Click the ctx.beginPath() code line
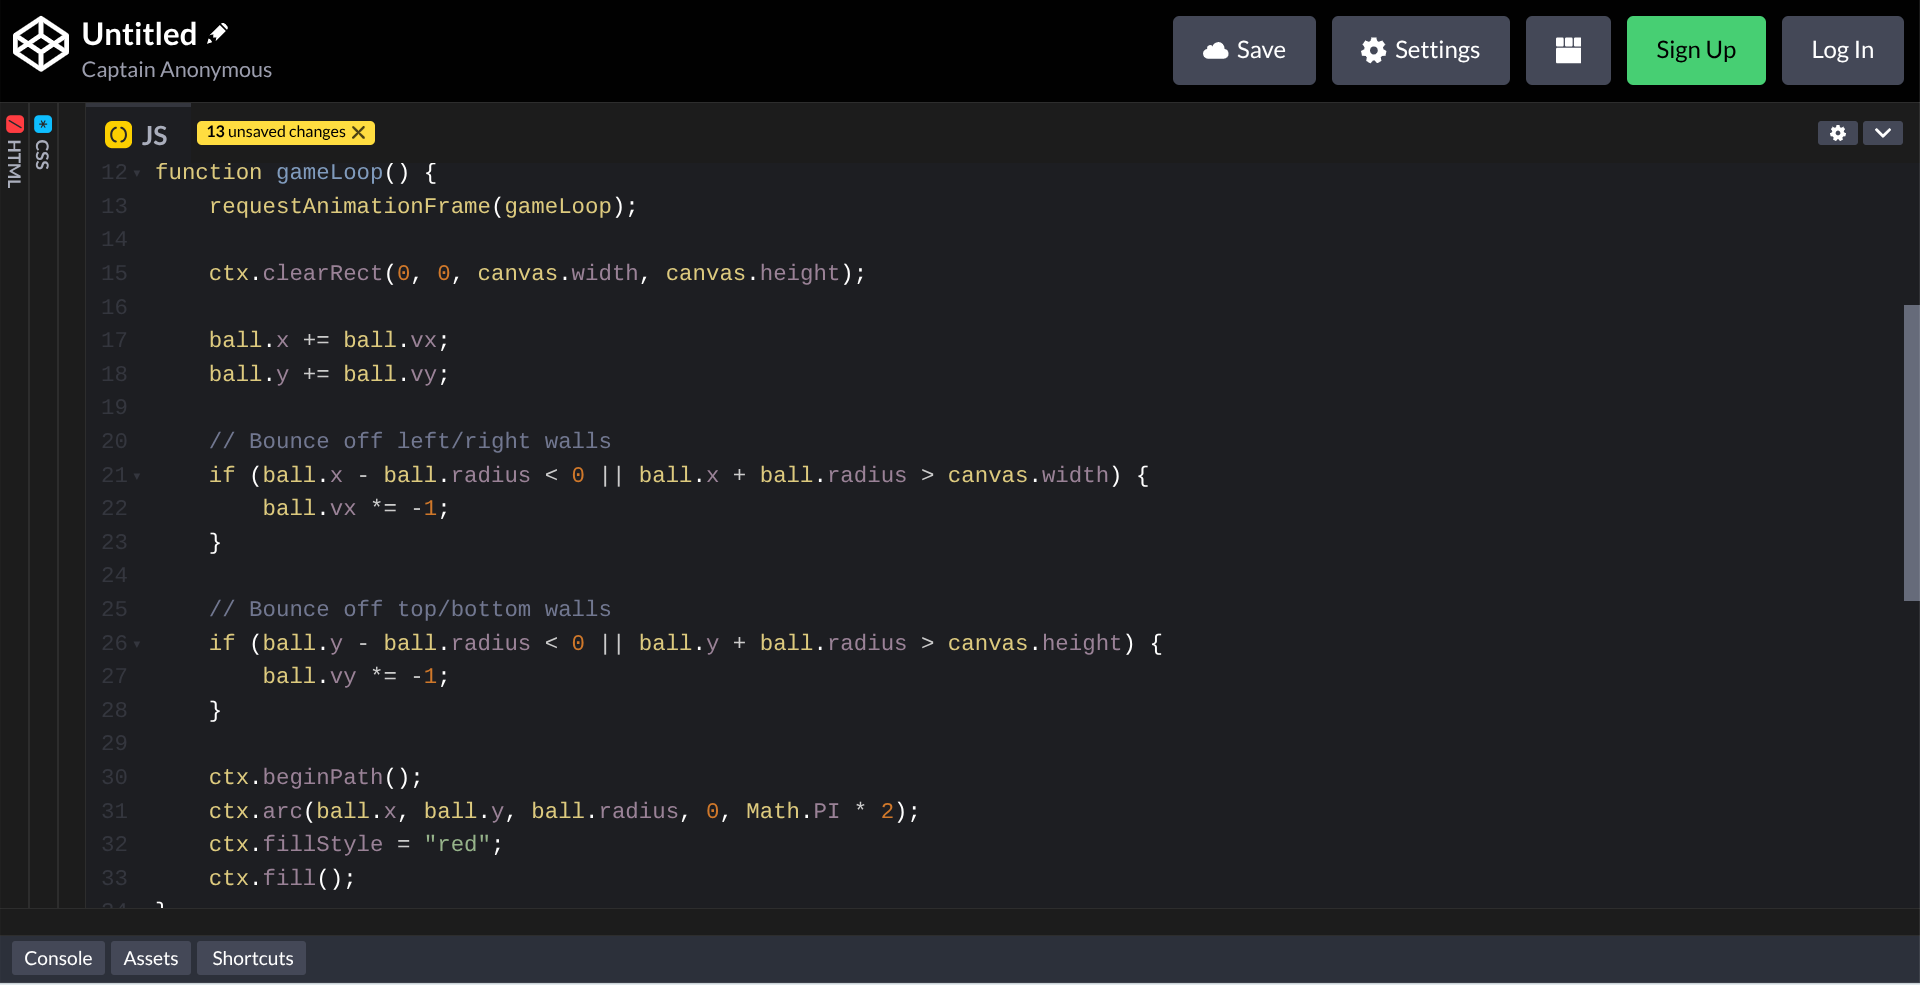The image size is (1920, 985). (316, 777)
